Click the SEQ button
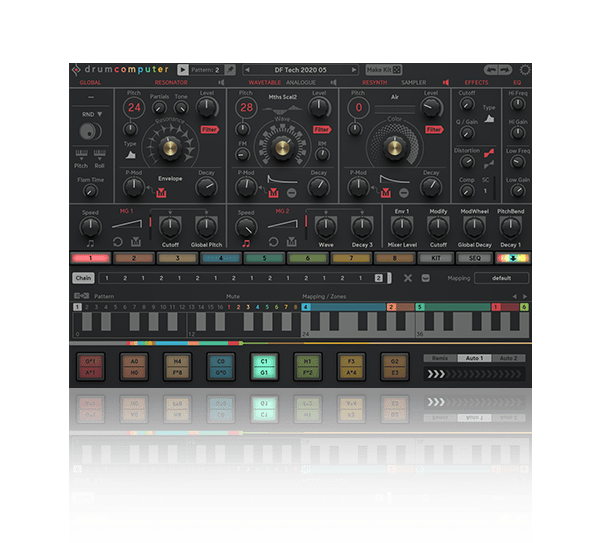Image resolution: width=600 pixels, height=543 pixels. click(474, 258)
